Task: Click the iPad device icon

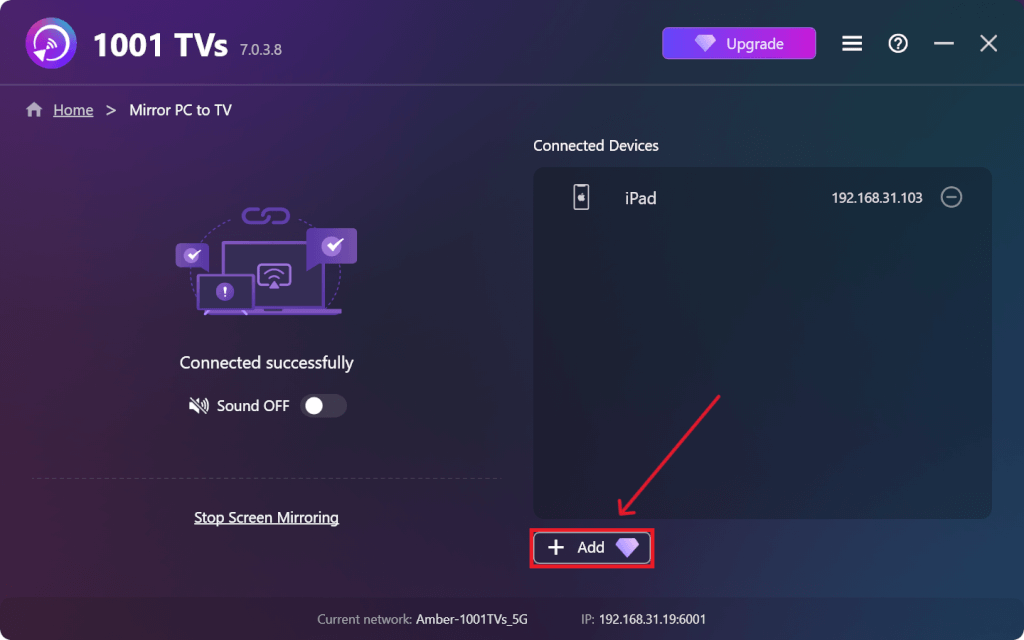Action: coord(581,197)
